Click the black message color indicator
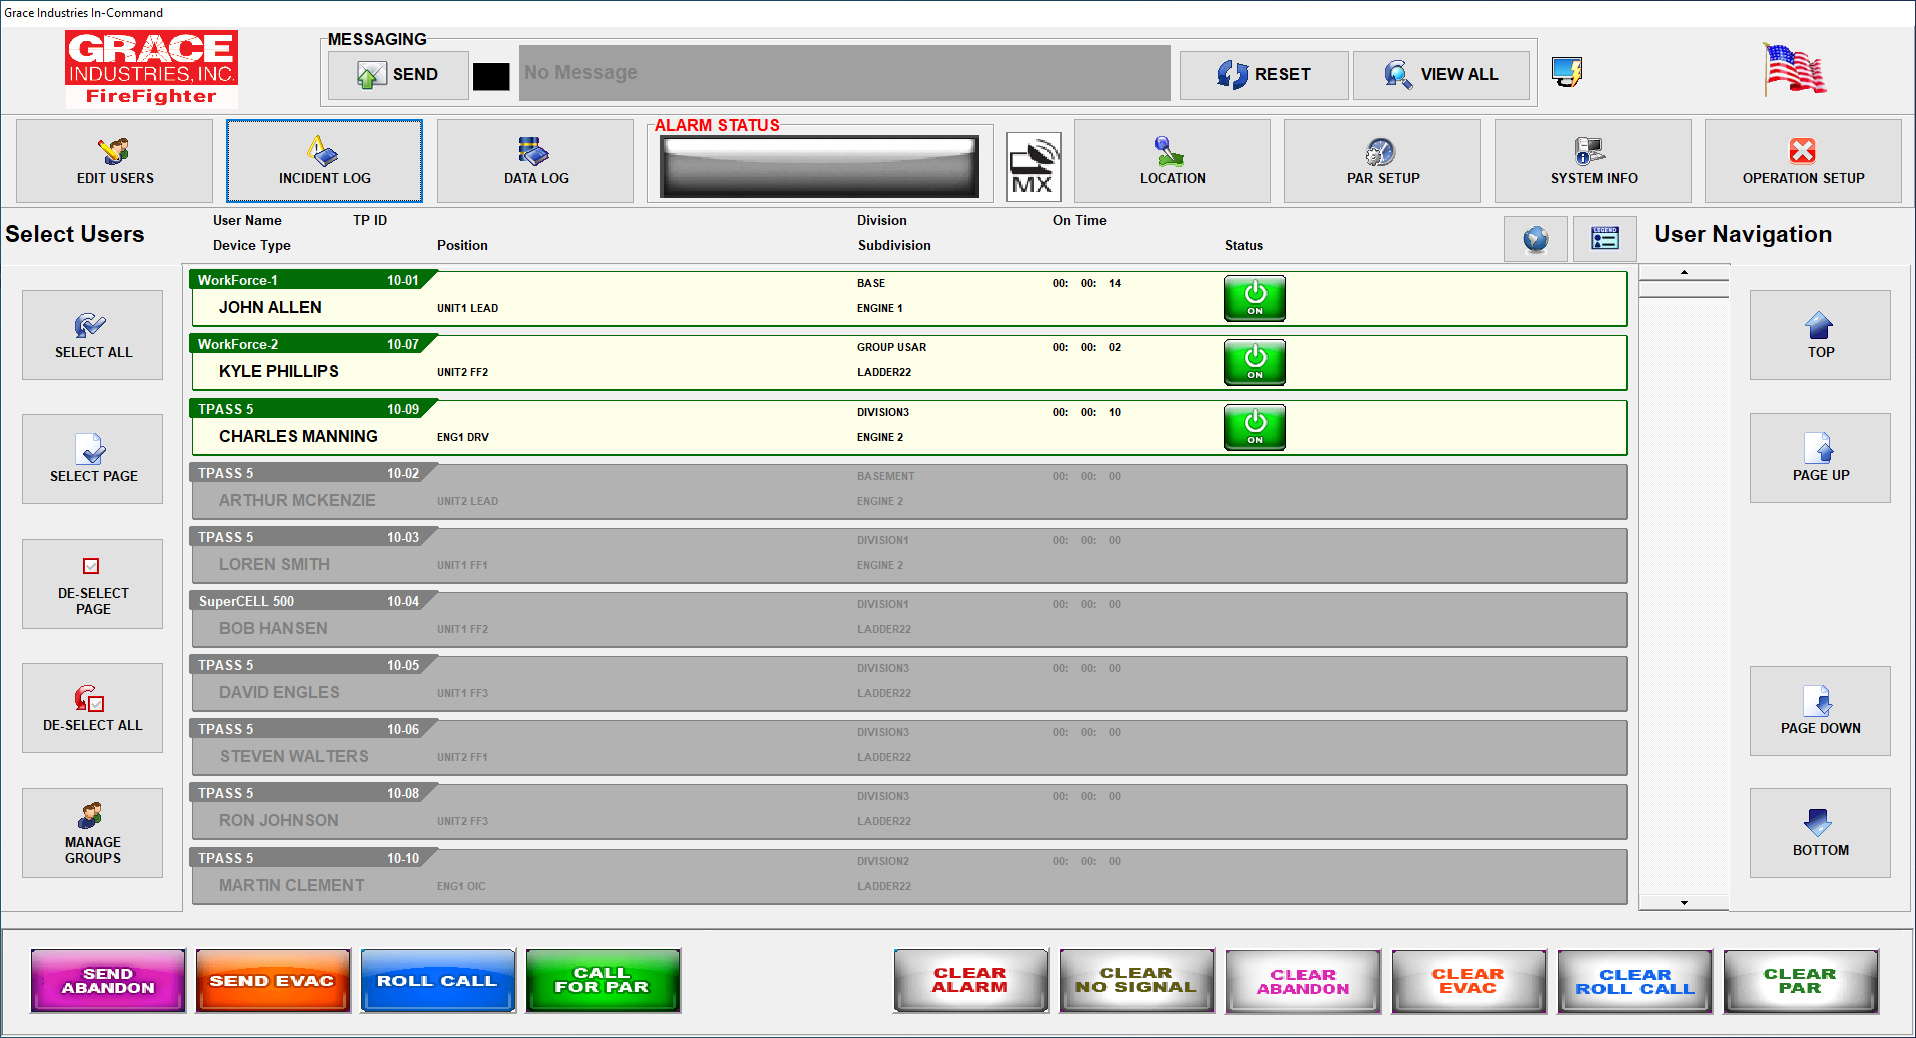 click(491, 76)
